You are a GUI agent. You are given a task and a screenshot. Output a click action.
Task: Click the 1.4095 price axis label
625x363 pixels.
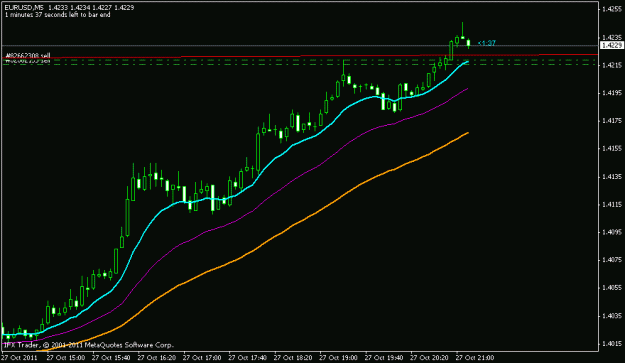tap(613, 232)
